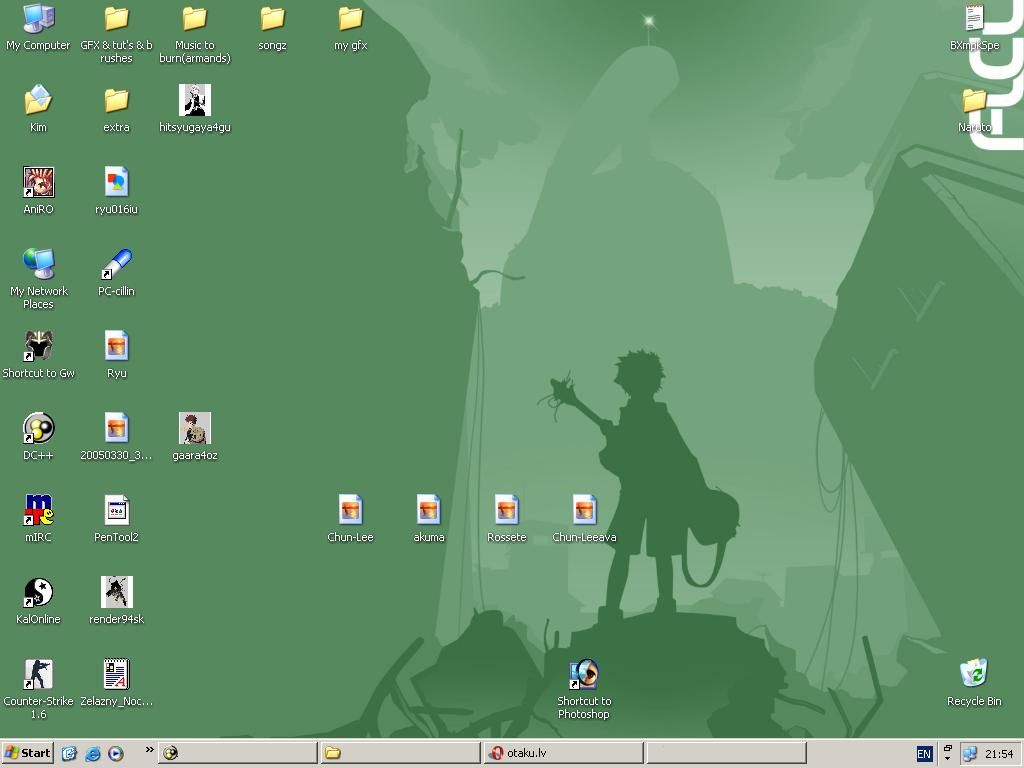This screenshot has height=768, width=1024.
Task: Click the network connection tray icon
Action: click(x=970, y=754)
